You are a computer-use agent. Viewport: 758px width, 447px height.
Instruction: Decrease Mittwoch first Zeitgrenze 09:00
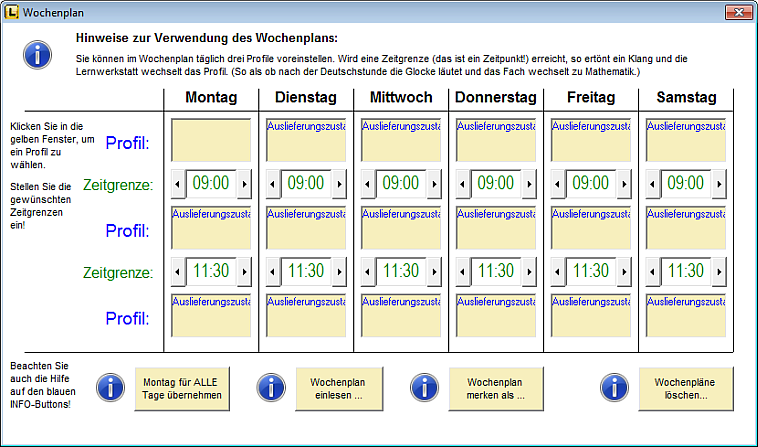pyautogui.click(x=368, y=184)
